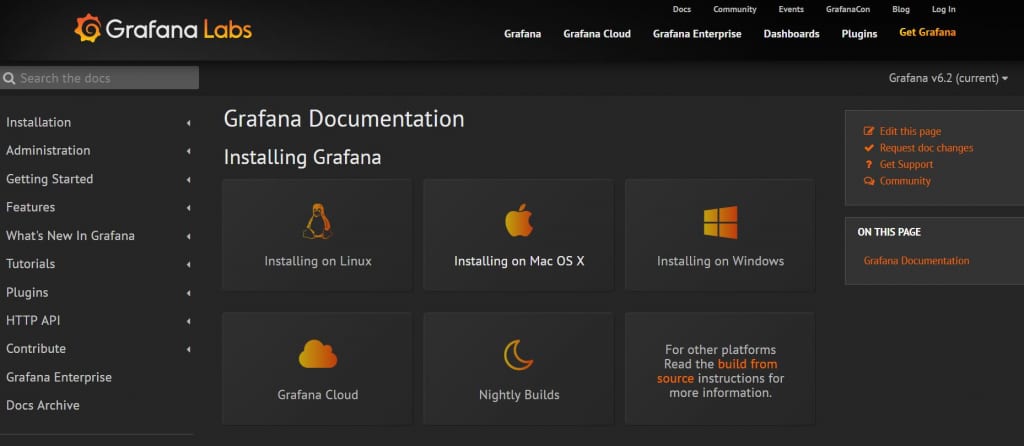
Task: Open Grafana Enterprise in the sidebar
Action: (x=59, y=377)
